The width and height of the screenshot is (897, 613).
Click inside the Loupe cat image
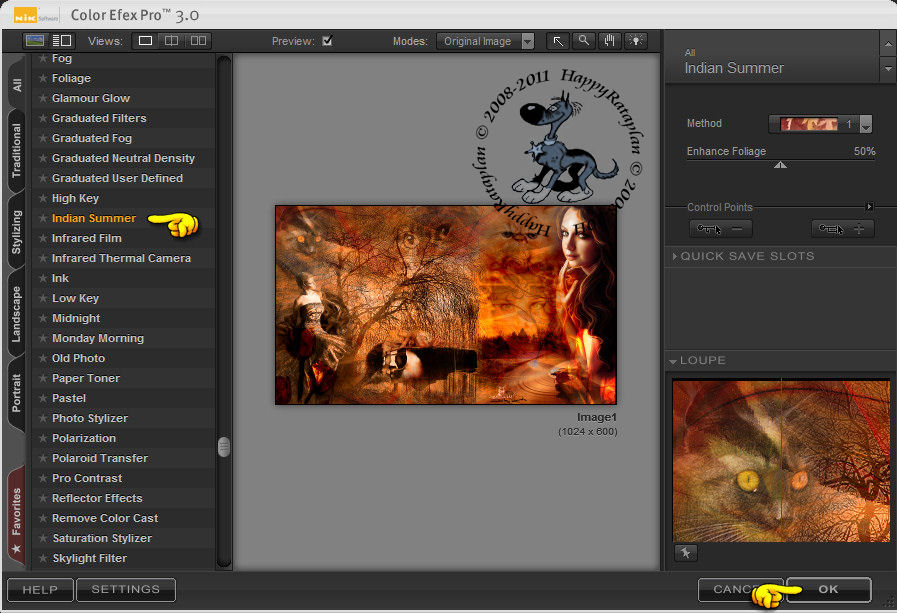pos(781,460)
